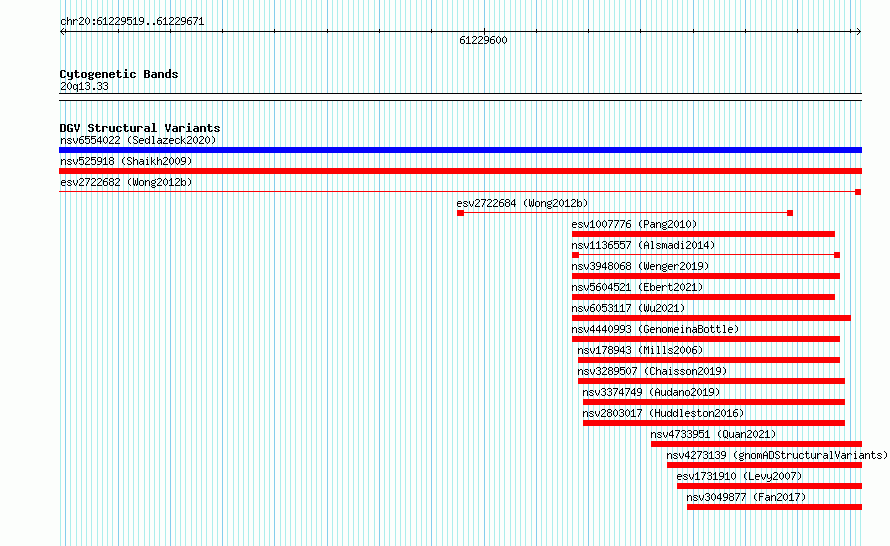This screenshot has height=546, width=890.
Task: Click the nsv3374749 (Audano2019) label
Action: 651,392
